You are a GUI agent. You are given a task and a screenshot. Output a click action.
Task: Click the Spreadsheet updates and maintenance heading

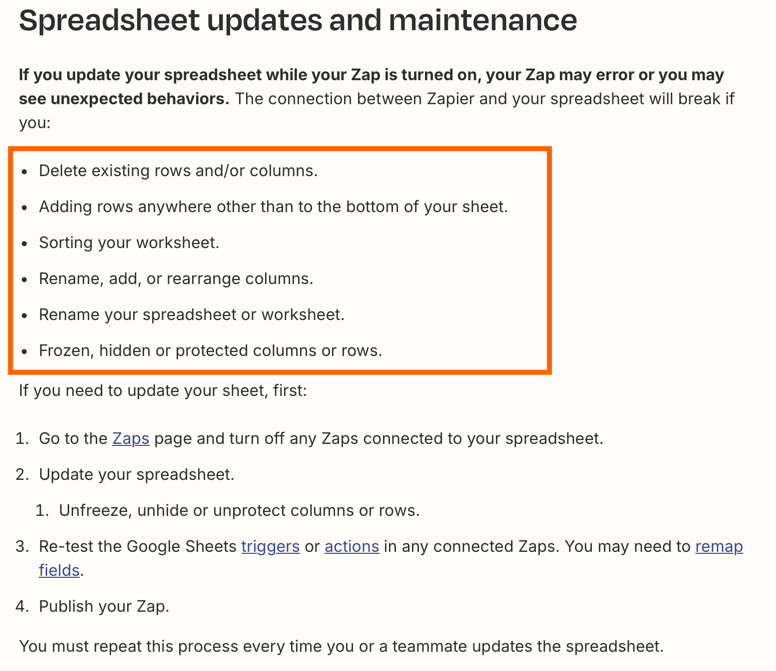298,21
